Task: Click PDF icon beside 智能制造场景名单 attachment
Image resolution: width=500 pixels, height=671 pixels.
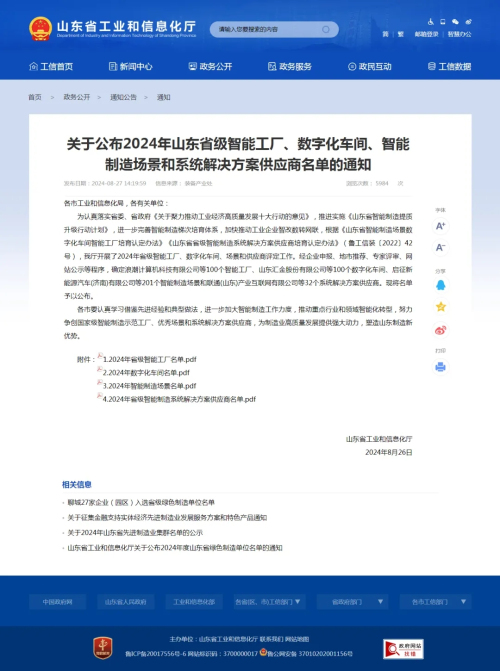Action: [x=100, y=383]
